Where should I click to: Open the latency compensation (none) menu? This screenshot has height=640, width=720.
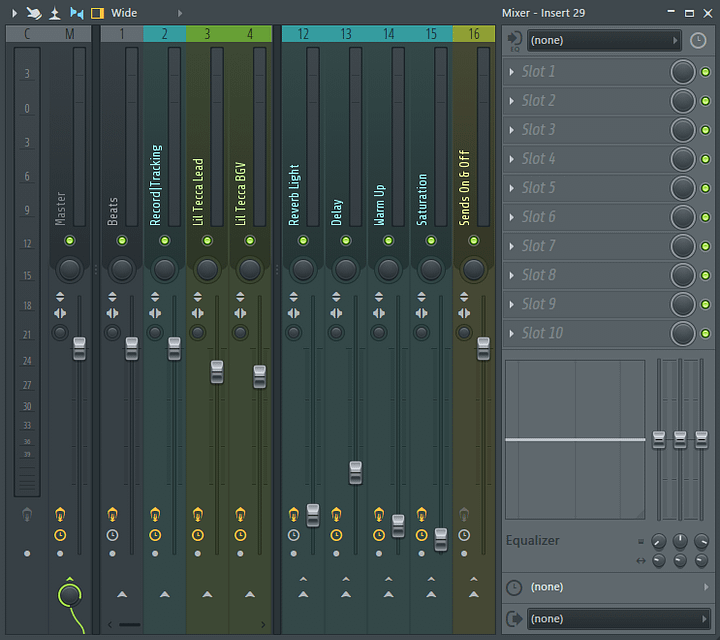[x=618, y=587]
